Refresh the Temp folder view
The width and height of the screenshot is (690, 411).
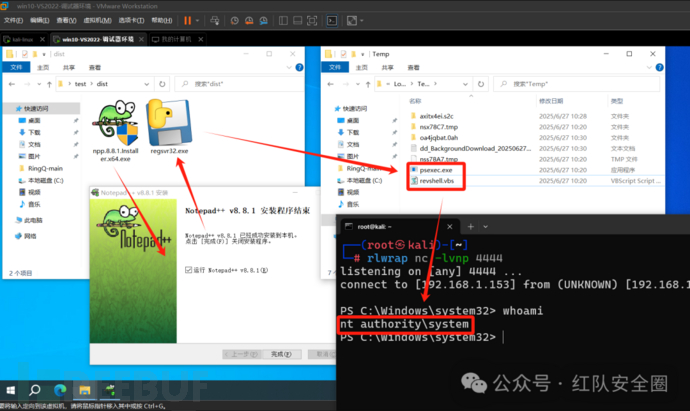pyautogui.click(x=481, y=84)
